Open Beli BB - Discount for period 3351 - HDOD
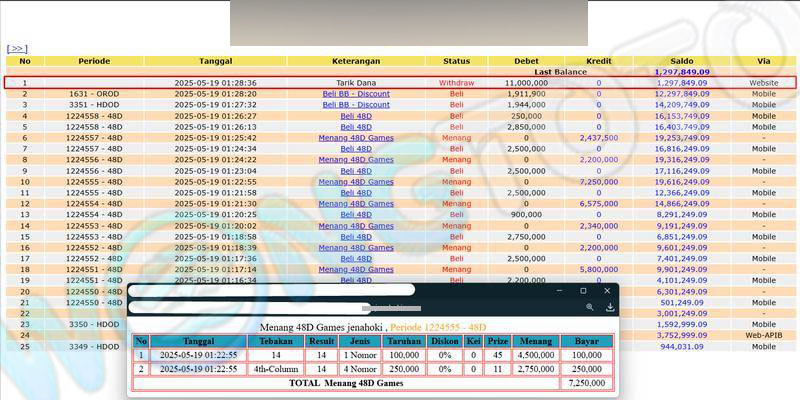 356,105
